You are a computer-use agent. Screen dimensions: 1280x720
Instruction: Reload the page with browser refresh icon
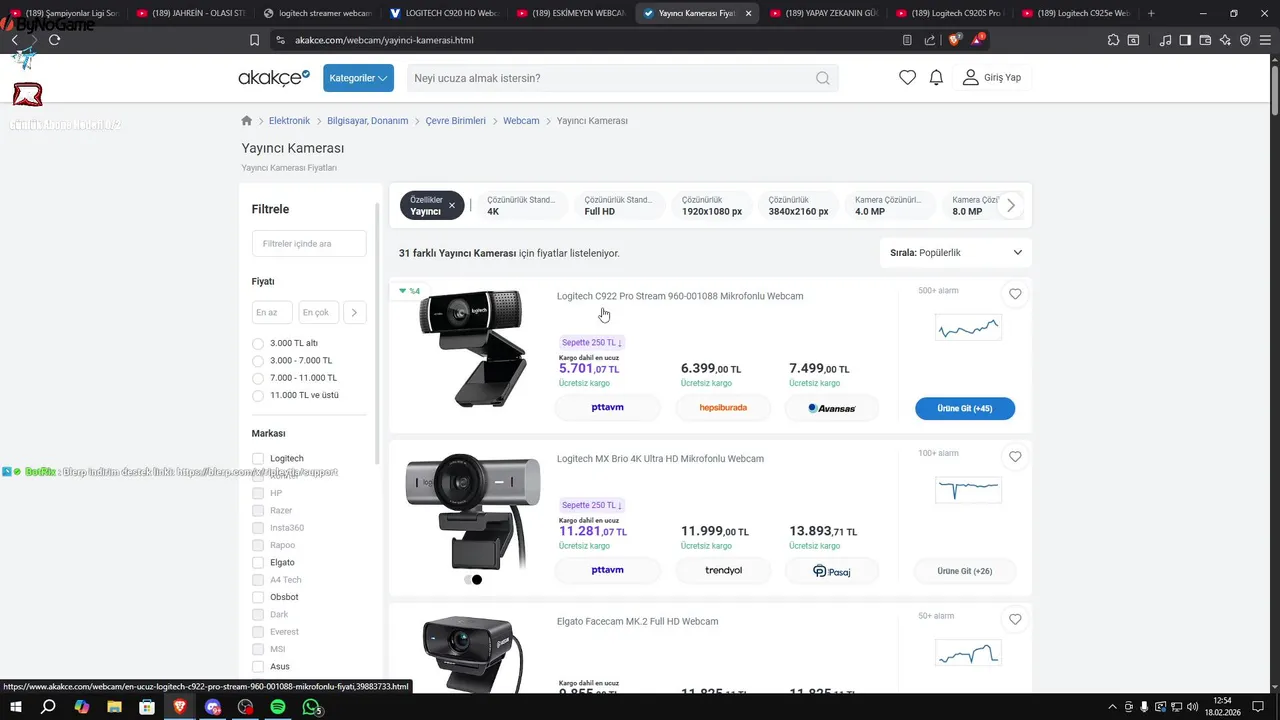[x=54, y=40]
